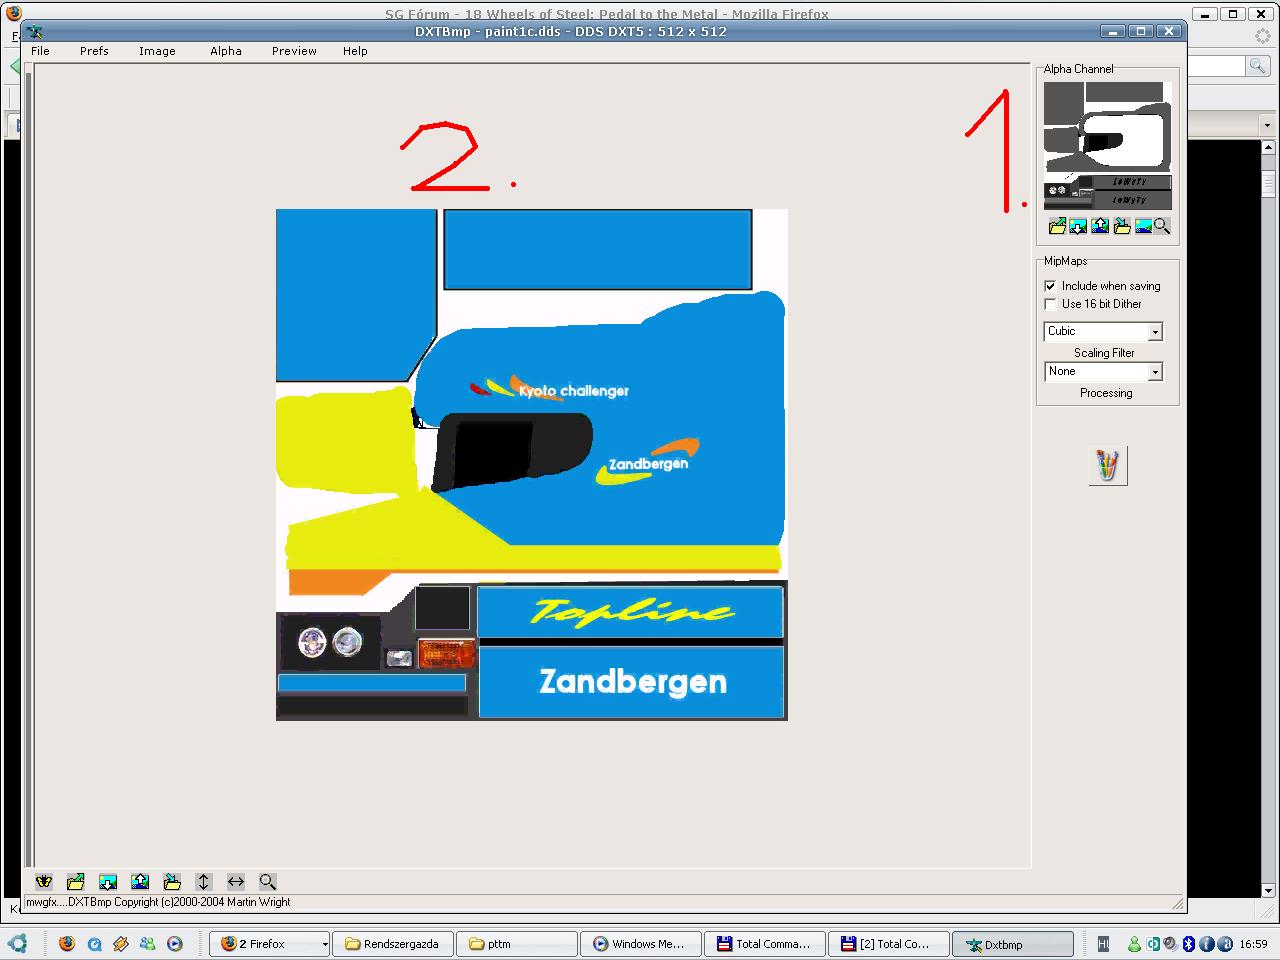Click the image down-arrow icon in bottom toolbar
The height and width of the screenshot is (960, 1280).
(108, 881)
